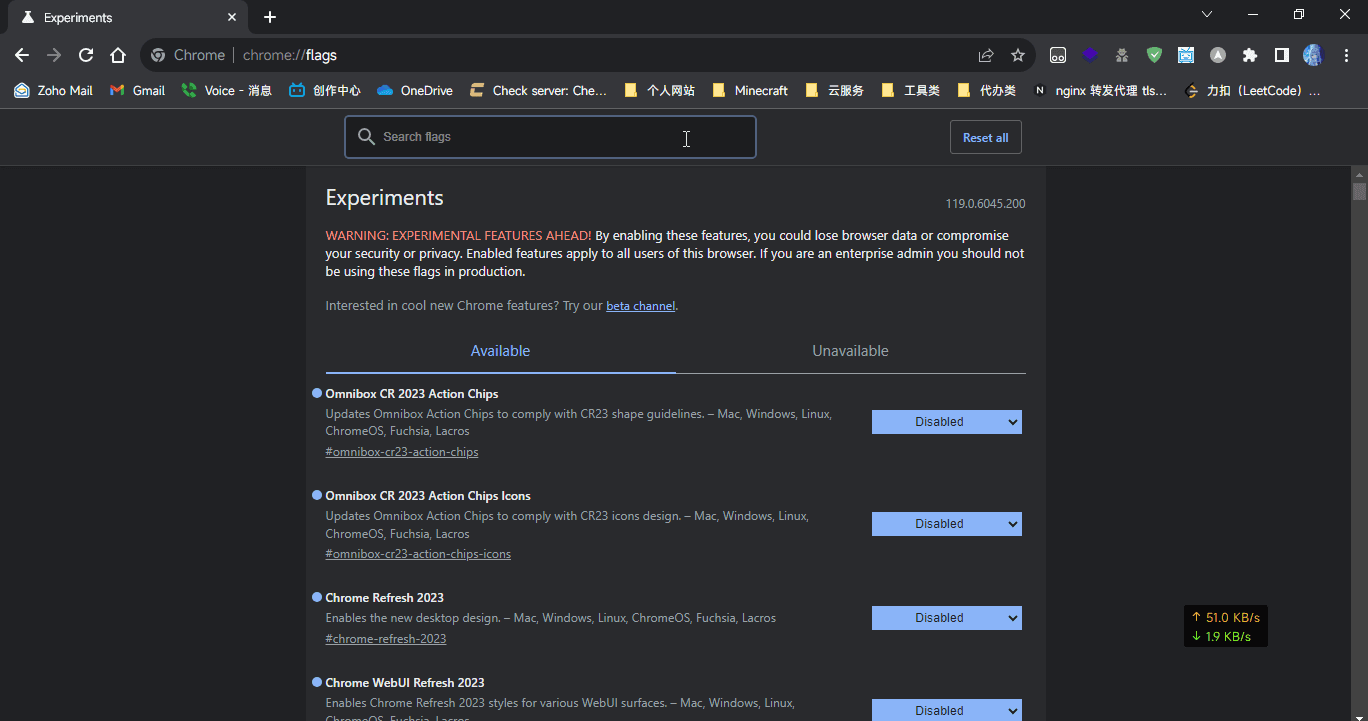The width and height of the screenshot is (1368, 721).
Task: Open #chrome-refresh-2023 anchor link
Action: 386,639
